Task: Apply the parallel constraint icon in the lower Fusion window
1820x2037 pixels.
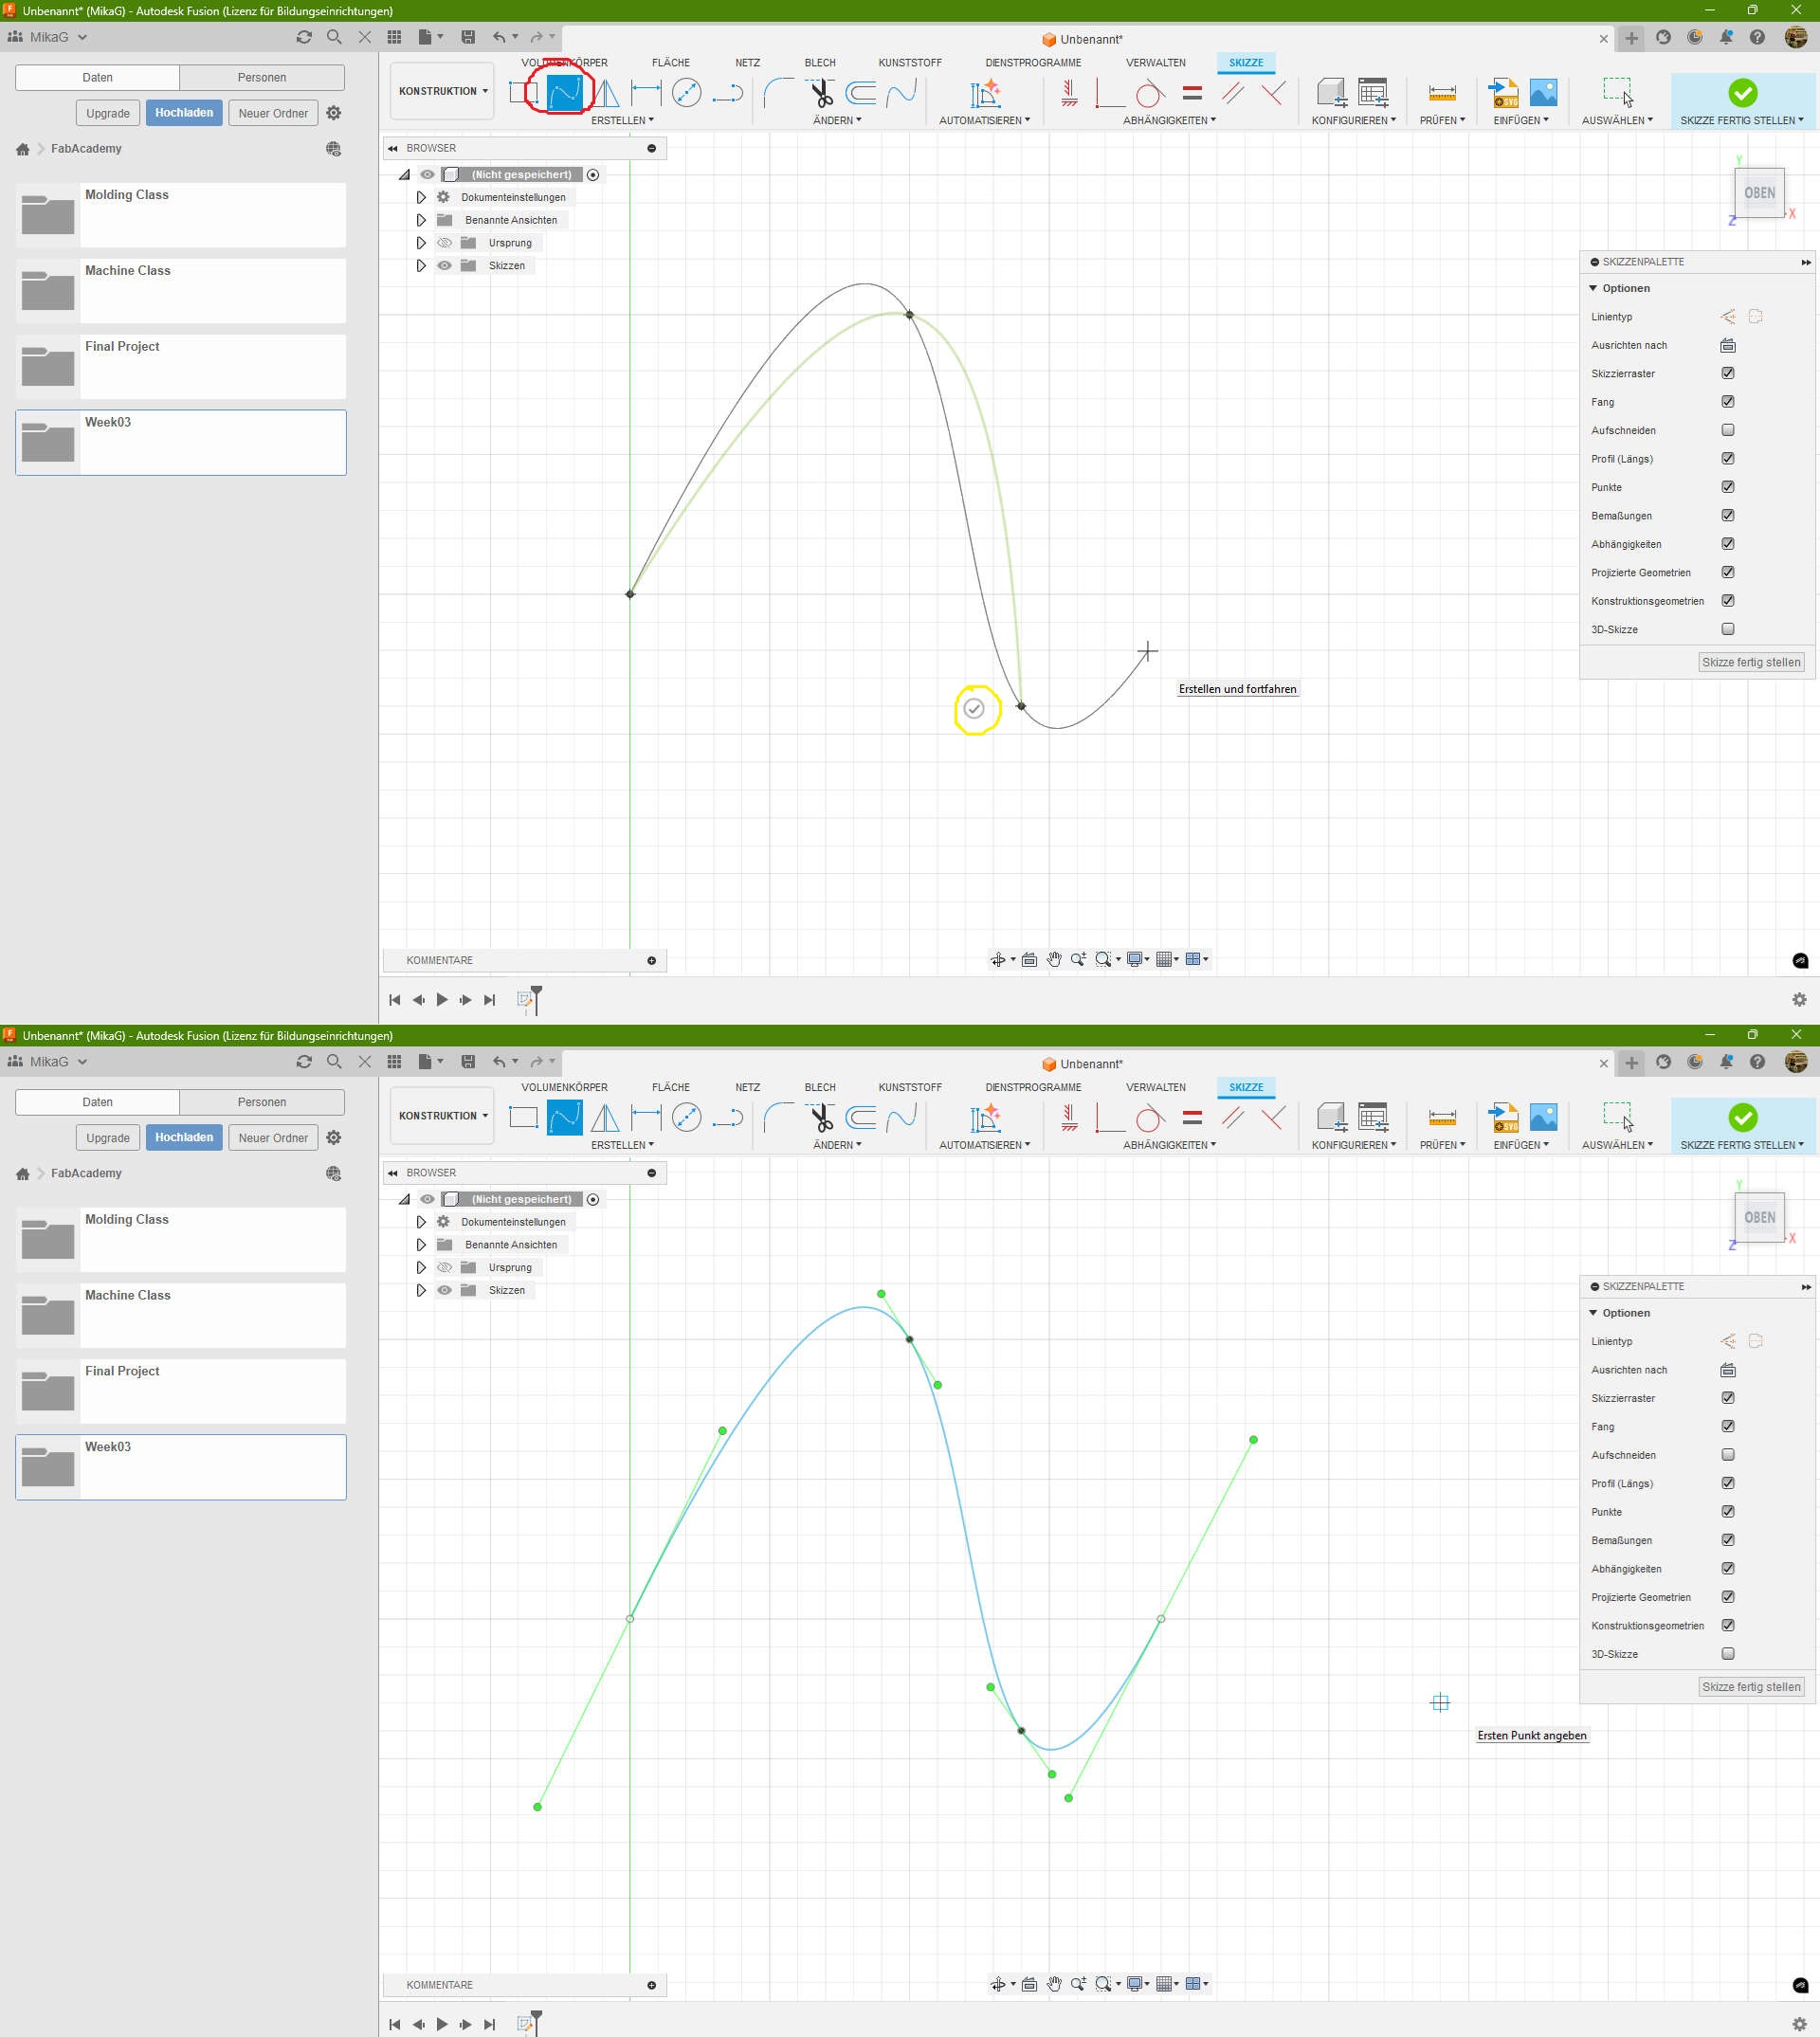Action: tap(1233, 1117)
